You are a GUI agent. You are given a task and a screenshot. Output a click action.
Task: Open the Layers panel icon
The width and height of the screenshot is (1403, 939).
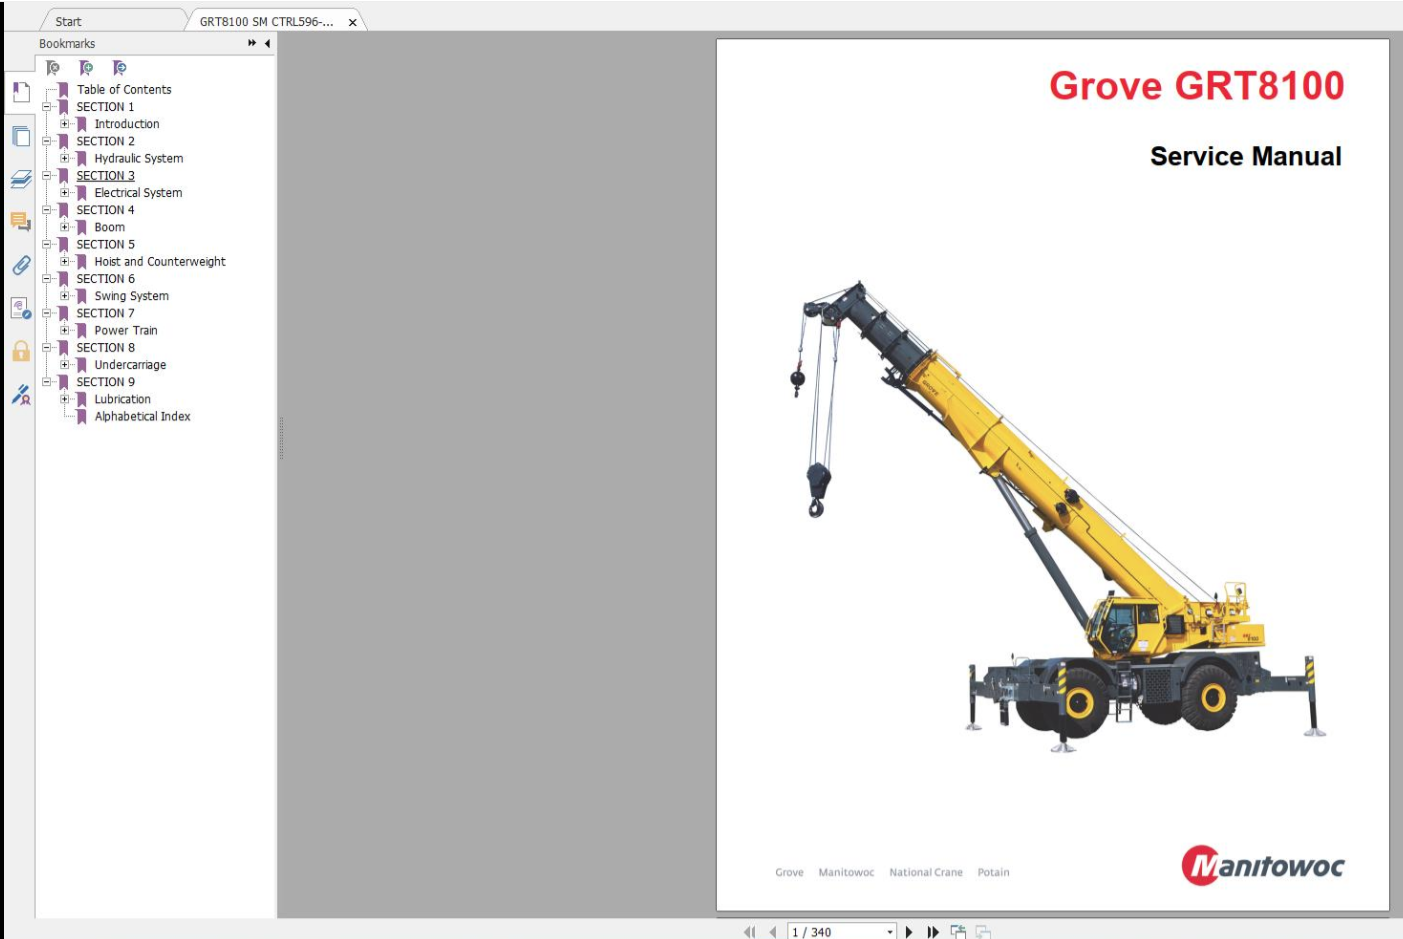(x=20, y=179)
